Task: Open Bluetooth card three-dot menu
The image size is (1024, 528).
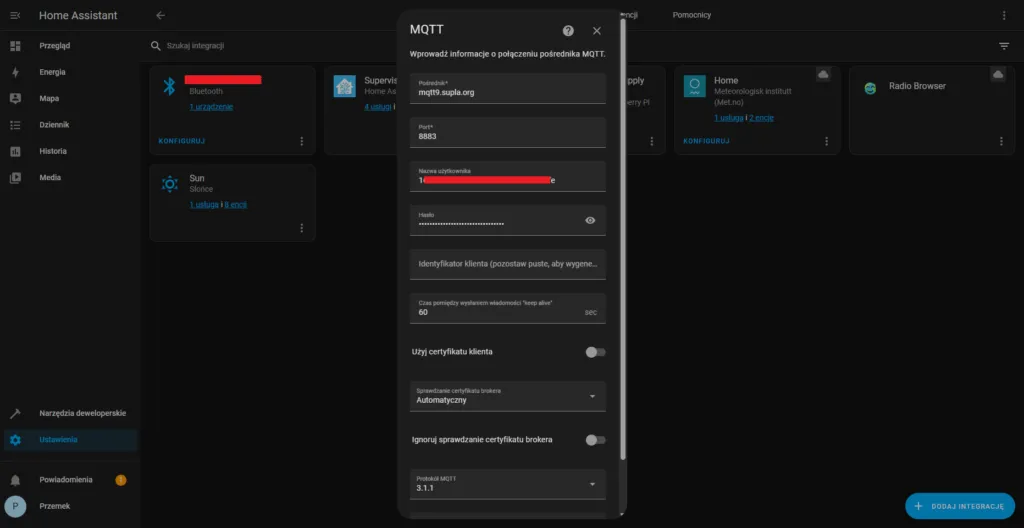Action: click(302, 141)
